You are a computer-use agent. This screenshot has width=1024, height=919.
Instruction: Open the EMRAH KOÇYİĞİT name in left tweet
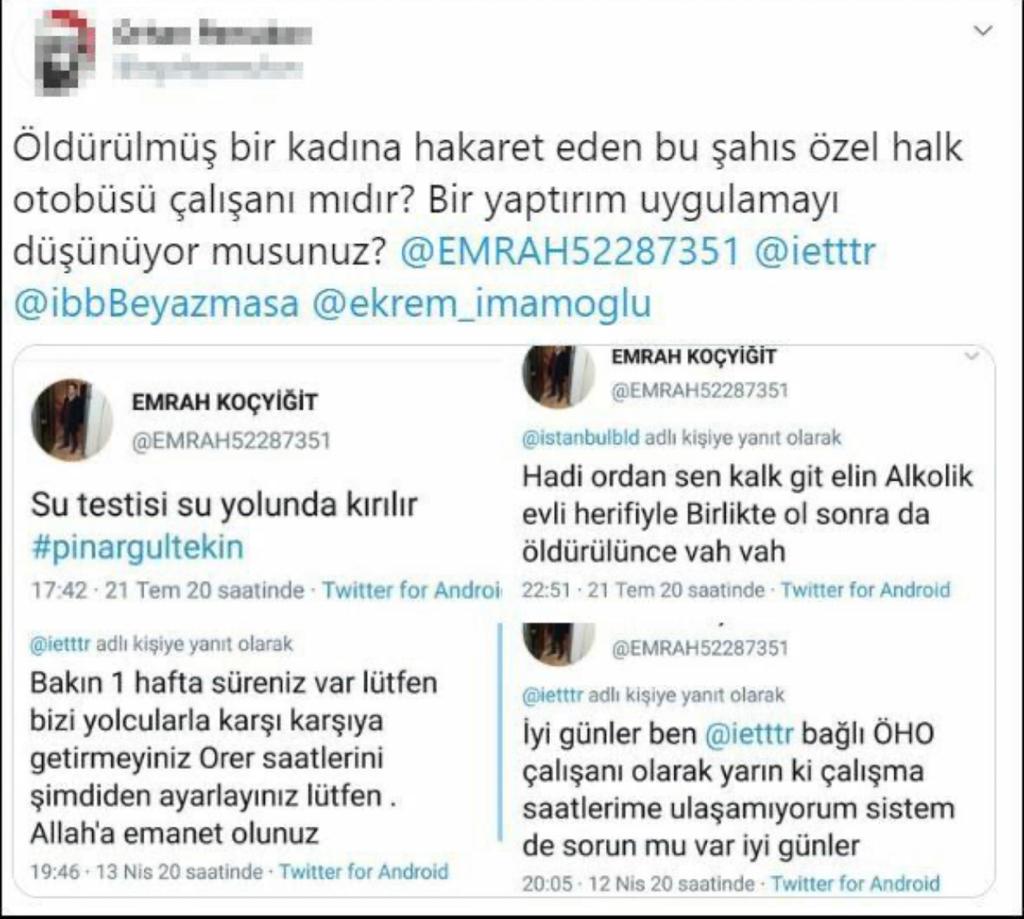pos(225,402)
